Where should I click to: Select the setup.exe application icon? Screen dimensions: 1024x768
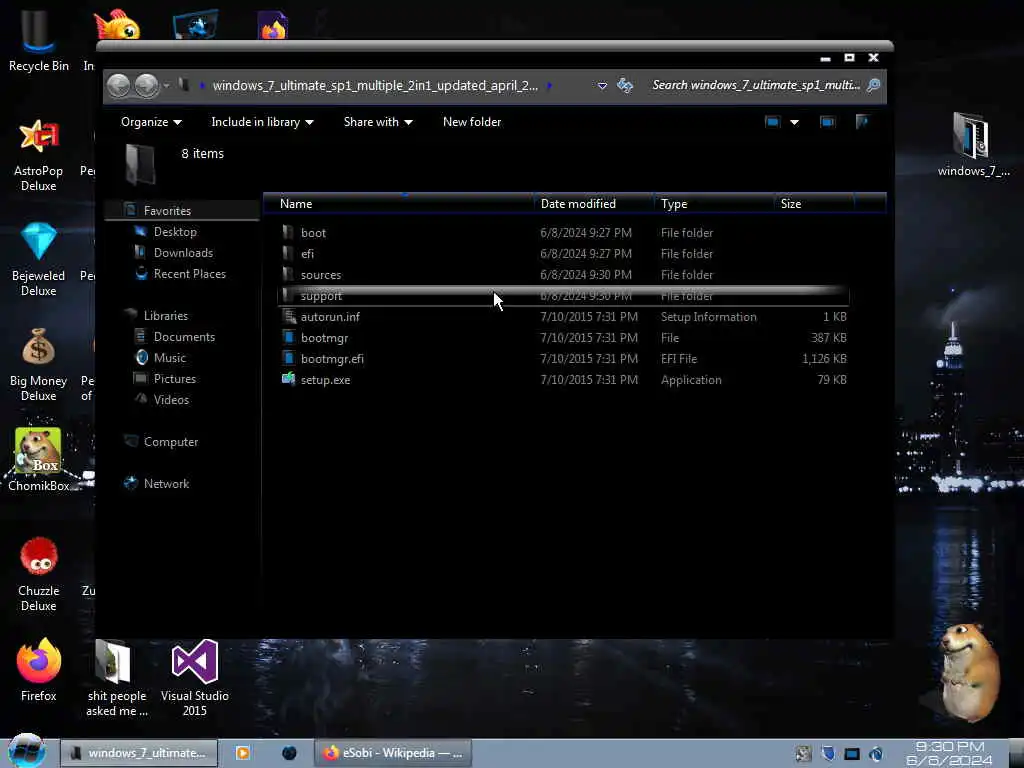288,379
